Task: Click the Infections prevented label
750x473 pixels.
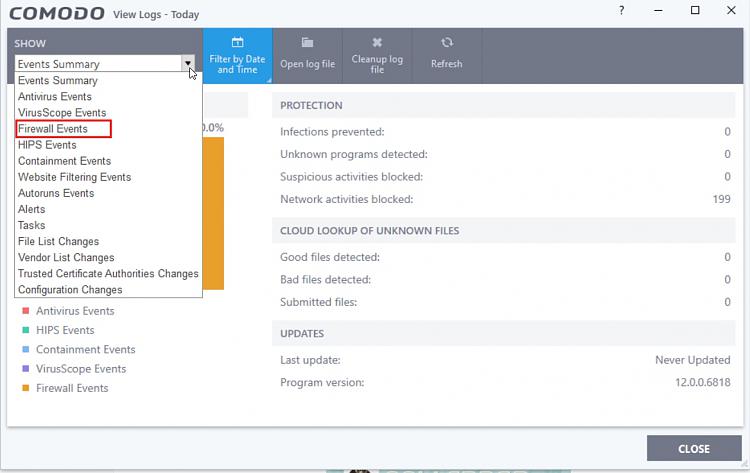Action: pyautogui.click(x=332, y=132)
